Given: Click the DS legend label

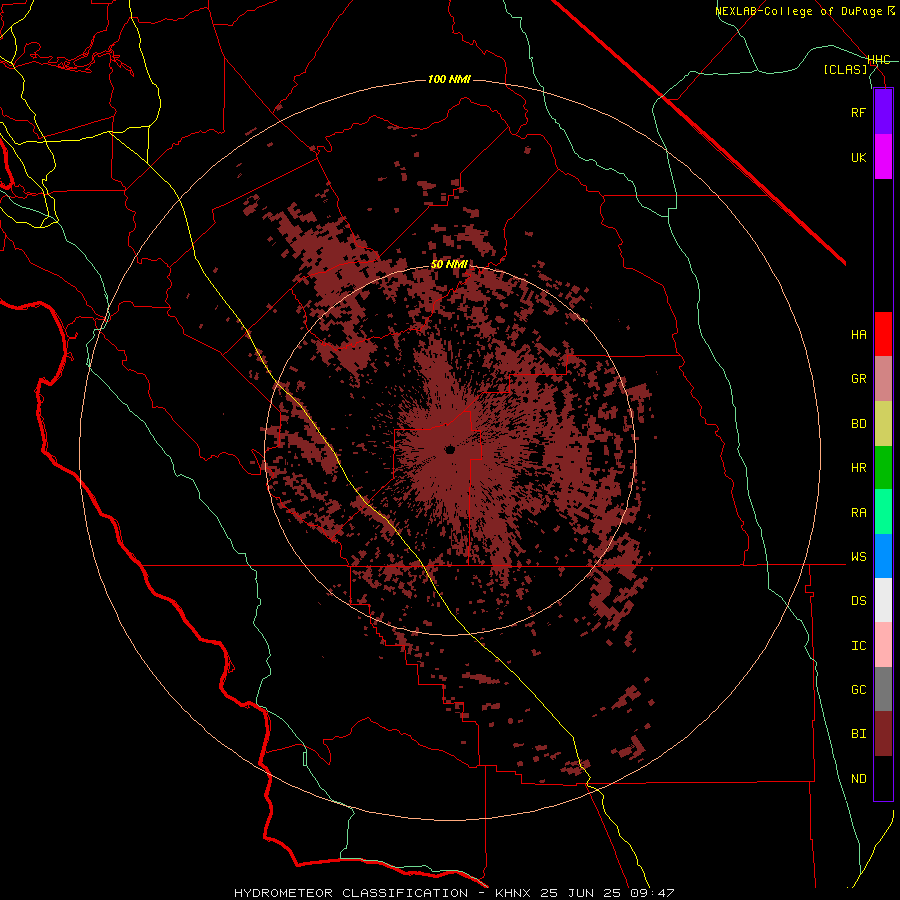Looking at the screenshot, I should pyautogui.click(x=858, y=600).
